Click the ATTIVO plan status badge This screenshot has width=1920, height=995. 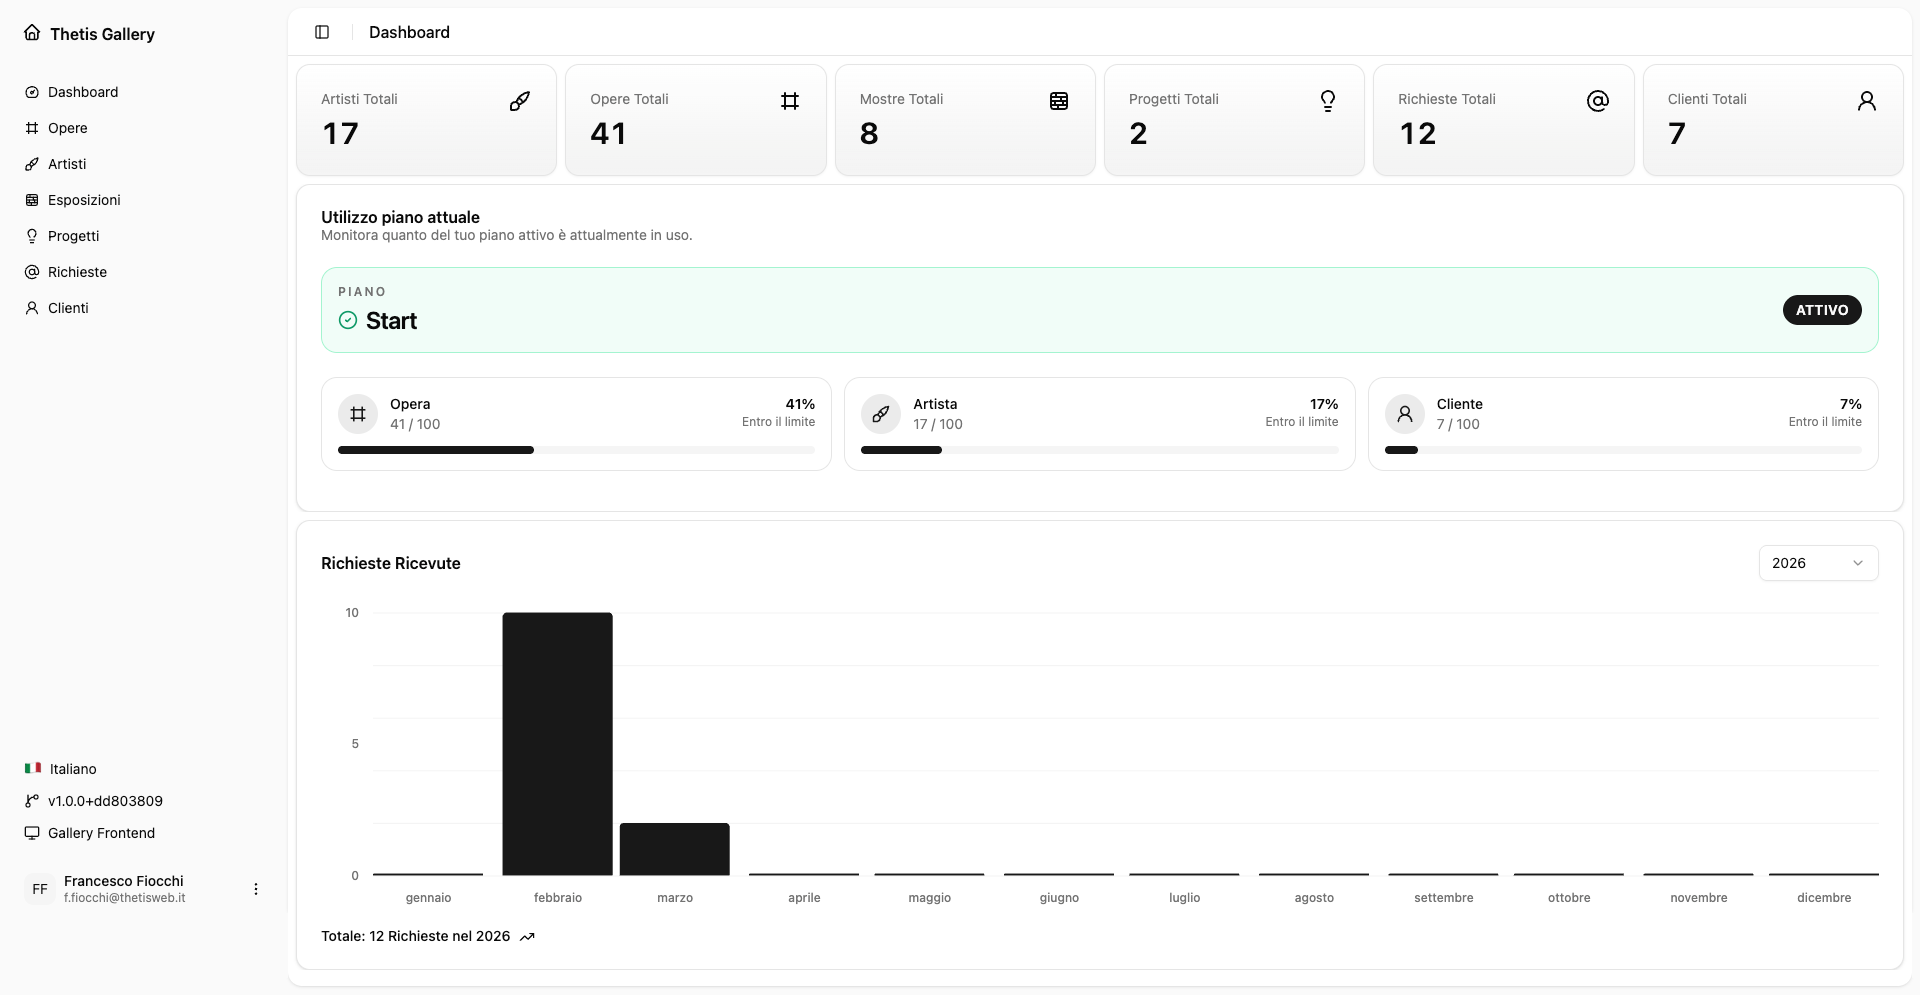coord(1821,310)
